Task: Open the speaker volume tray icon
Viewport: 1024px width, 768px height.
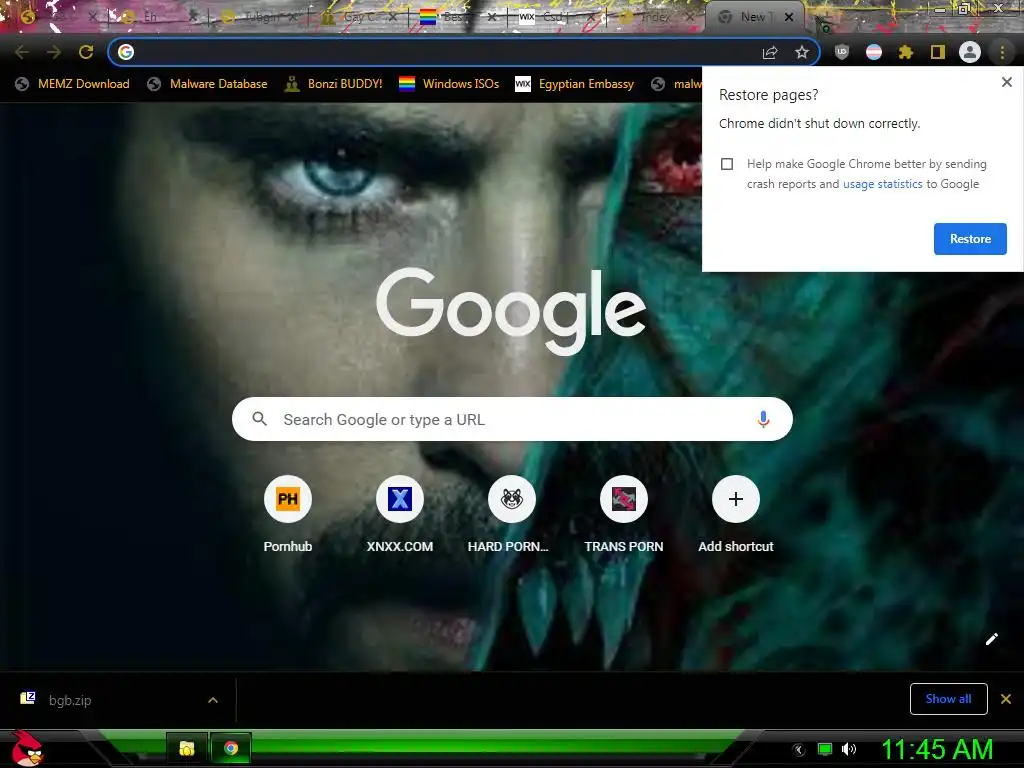Action: tap(849, 749)
